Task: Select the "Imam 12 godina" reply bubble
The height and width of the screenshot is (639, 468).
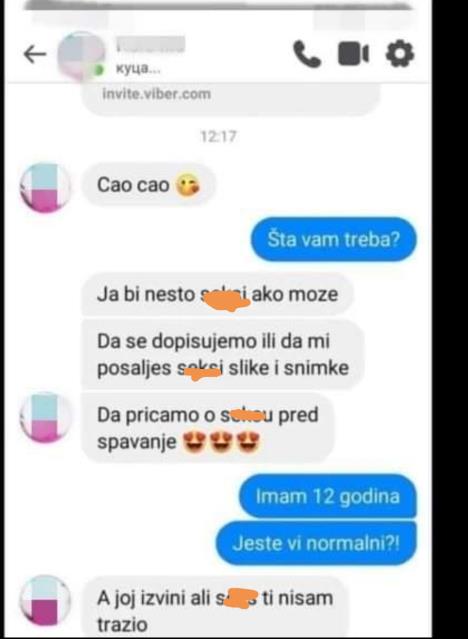Action: click(327, 496)
